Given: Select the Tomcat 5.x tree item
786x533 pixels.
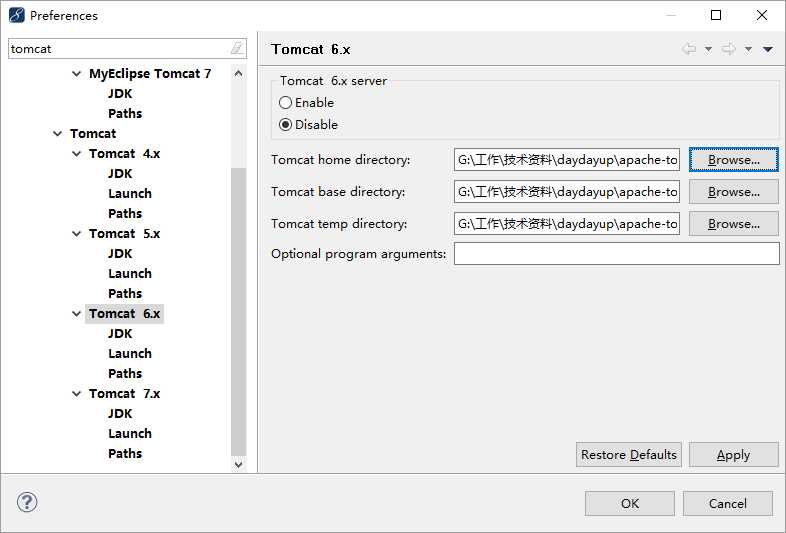Looking at the screenshot, I should pos(124,234).
